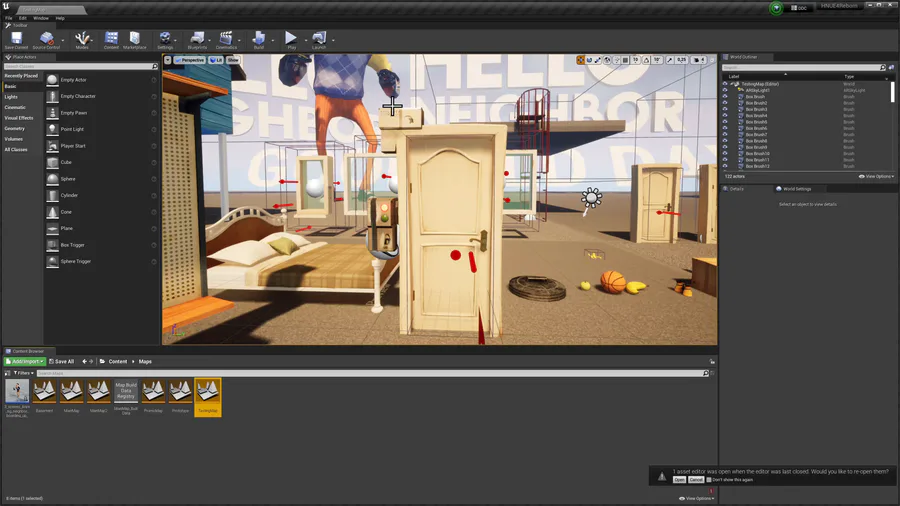Toggle visibility of ARSkyLight1 in outliner
The height and width of the screenshot is (506, 900).
click(725, 90)
